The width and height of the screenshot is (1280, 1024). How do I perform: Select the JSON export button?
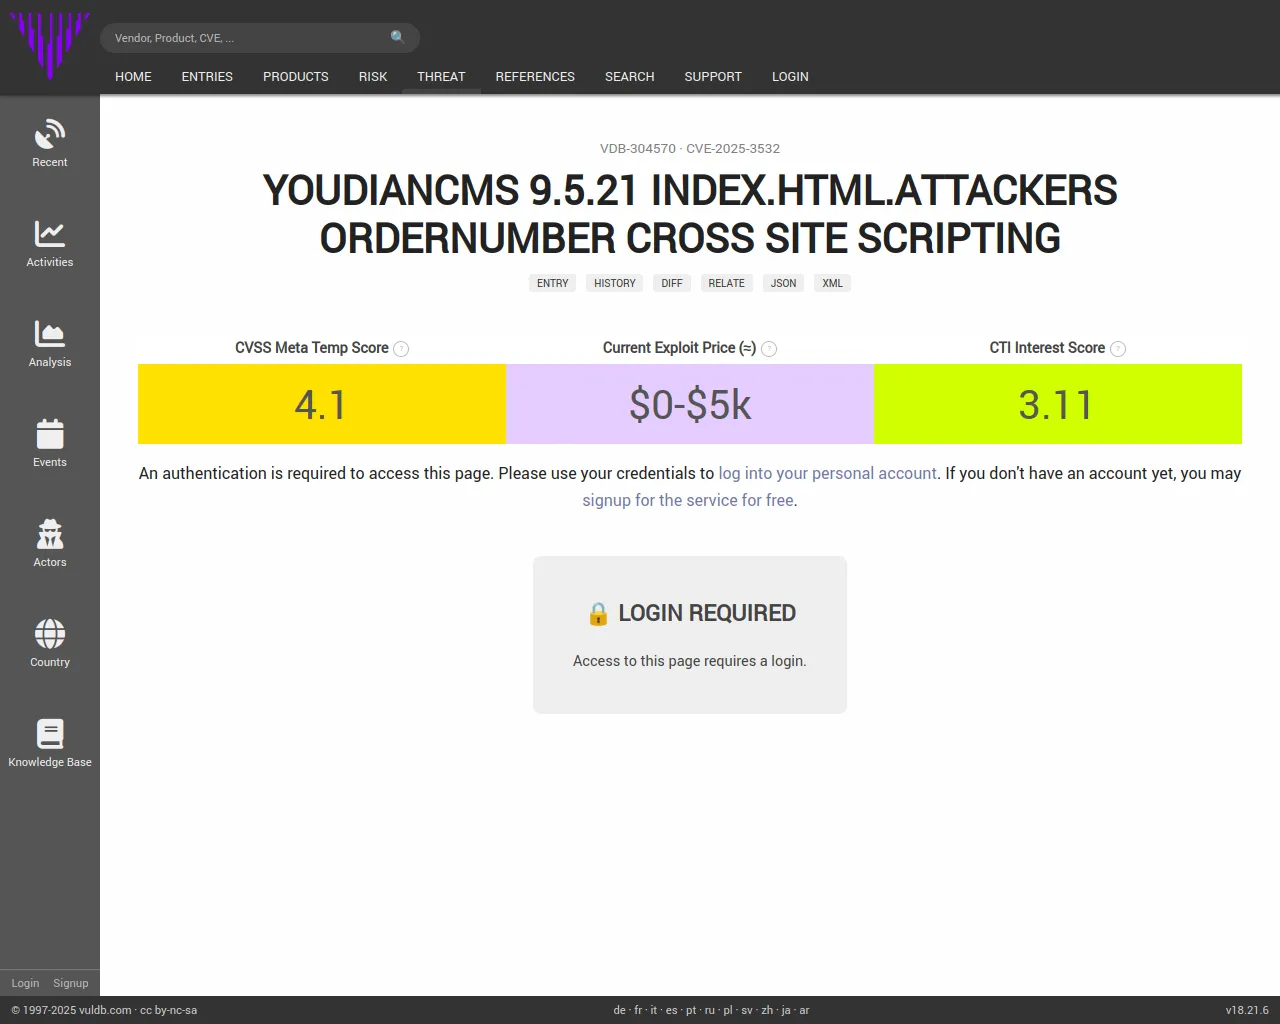784,283
